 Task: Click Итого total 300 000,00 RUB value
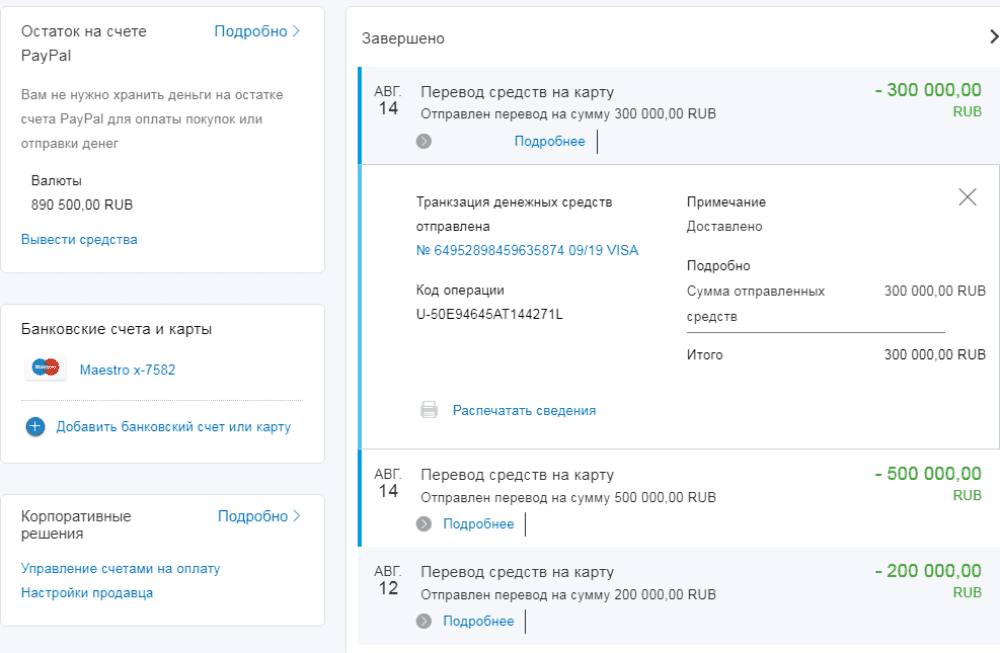(x=935, y=355)
